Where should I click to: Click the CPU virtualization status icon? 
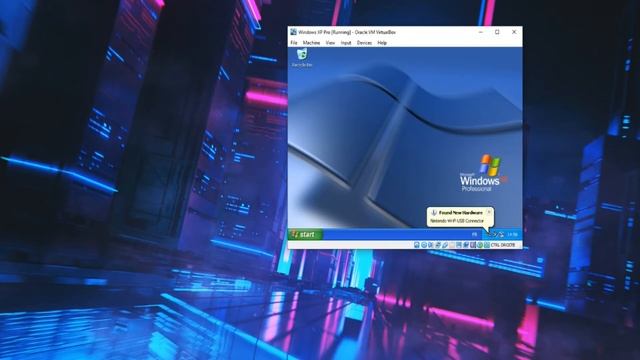(x=473, y=245)
